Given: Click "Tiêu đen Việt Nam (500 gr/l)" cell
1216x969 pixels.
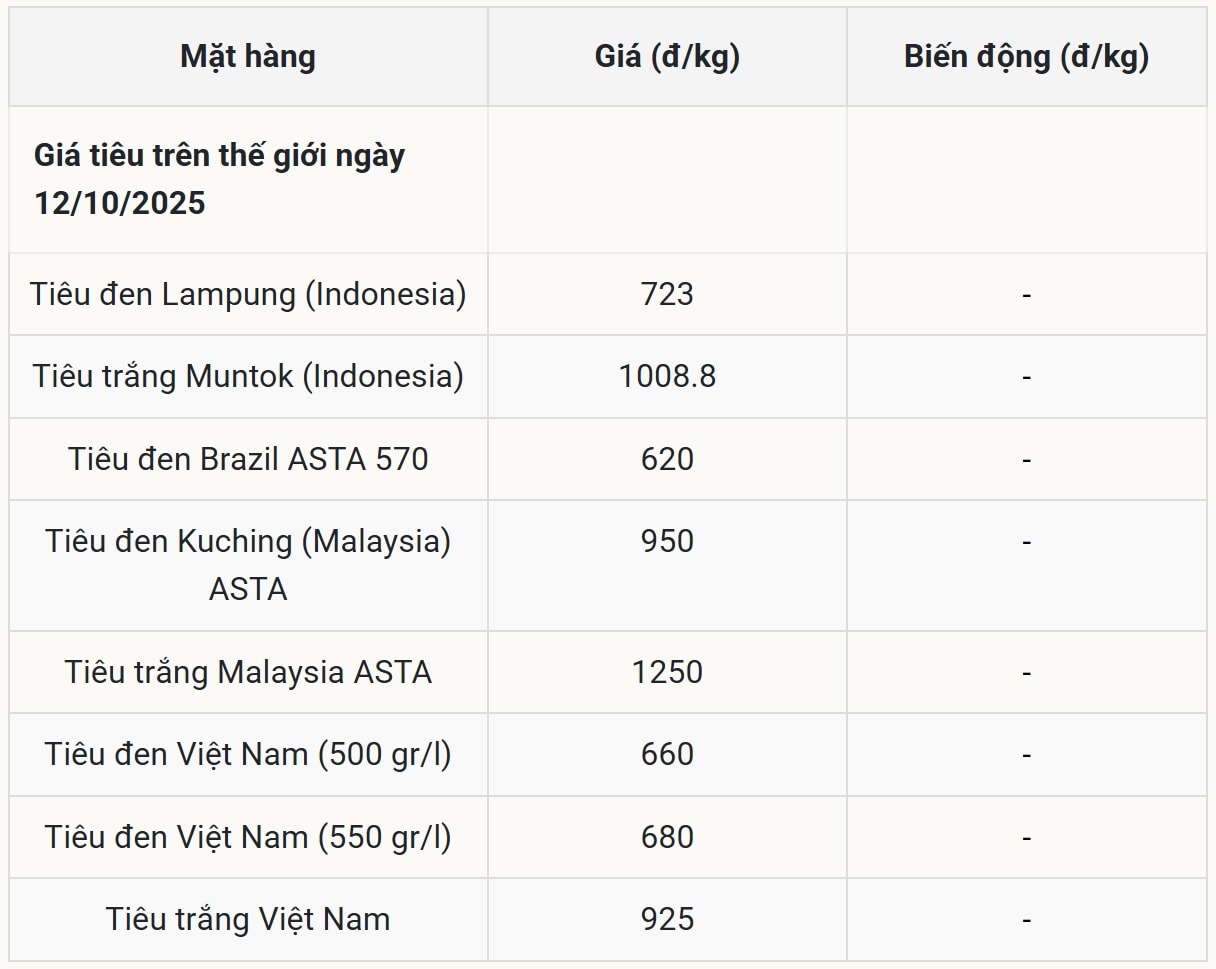Looking at the screenshot, I should point(248,754).
